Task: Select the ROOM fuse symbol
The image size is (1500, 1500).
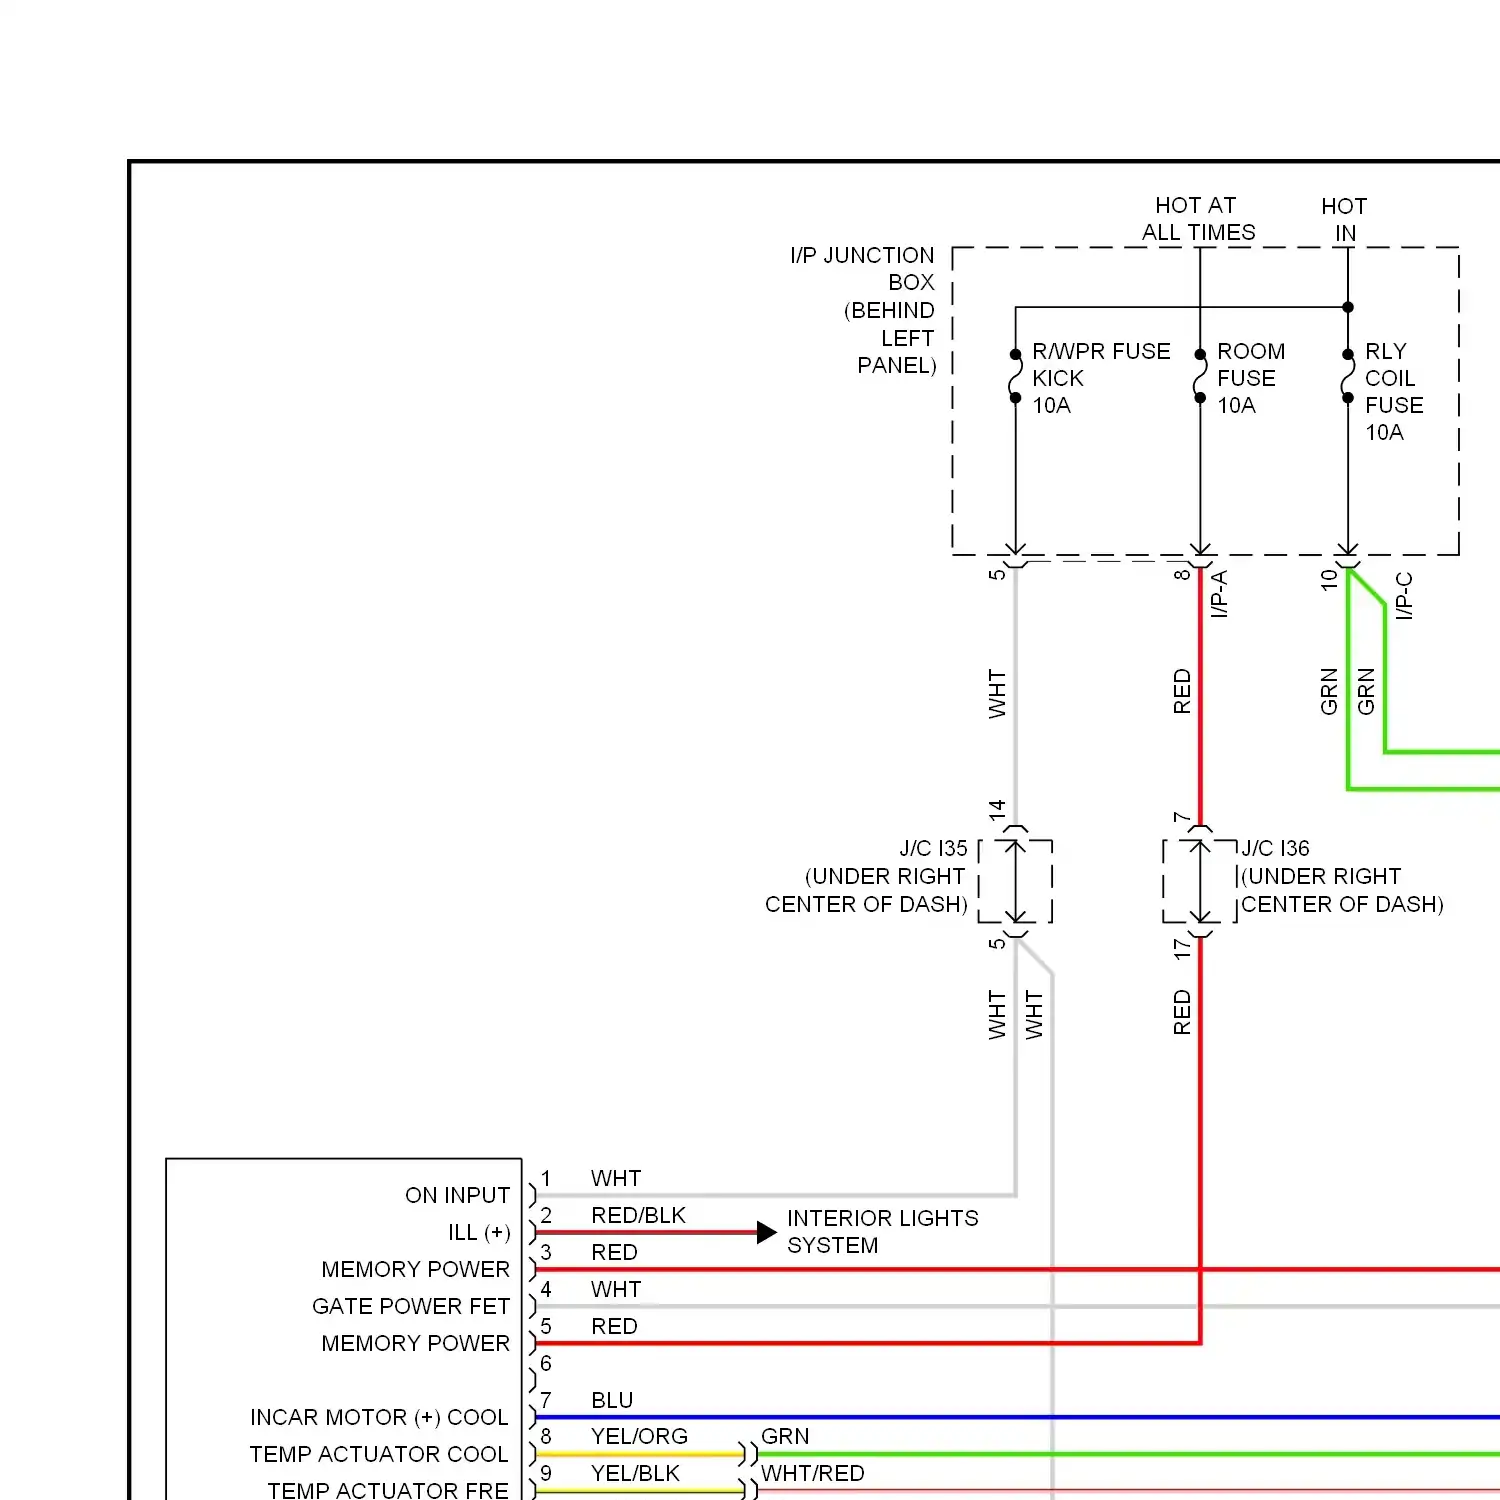Action: pos(1200,376)
